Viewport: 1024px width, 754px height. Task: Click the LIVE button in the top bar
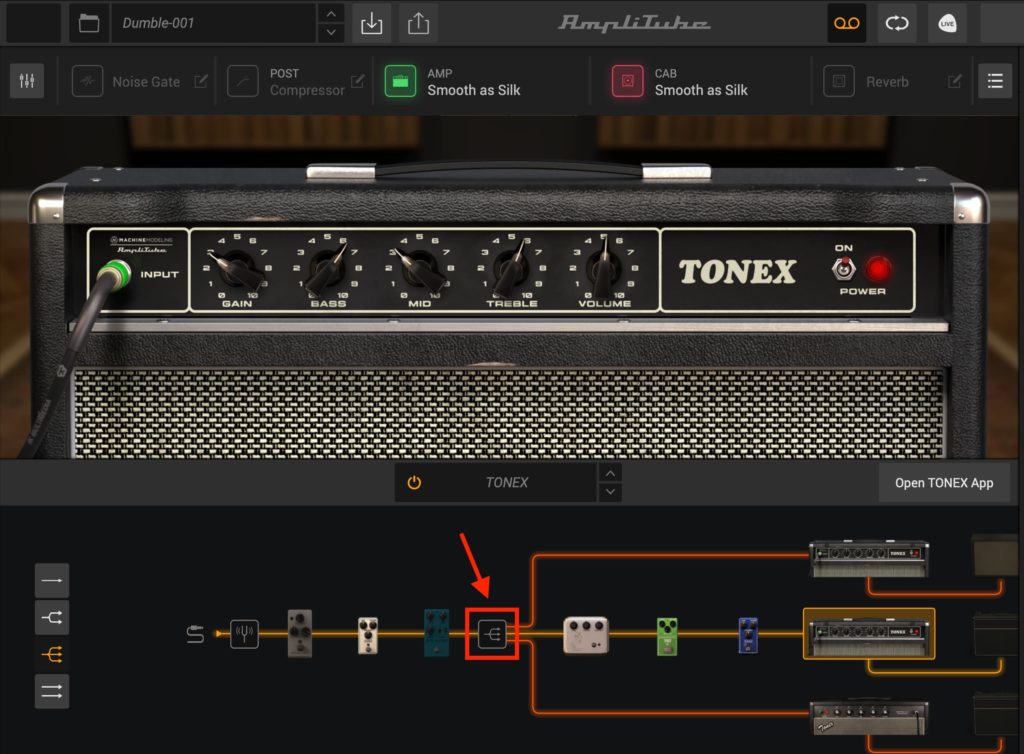[x=946, y=23]
